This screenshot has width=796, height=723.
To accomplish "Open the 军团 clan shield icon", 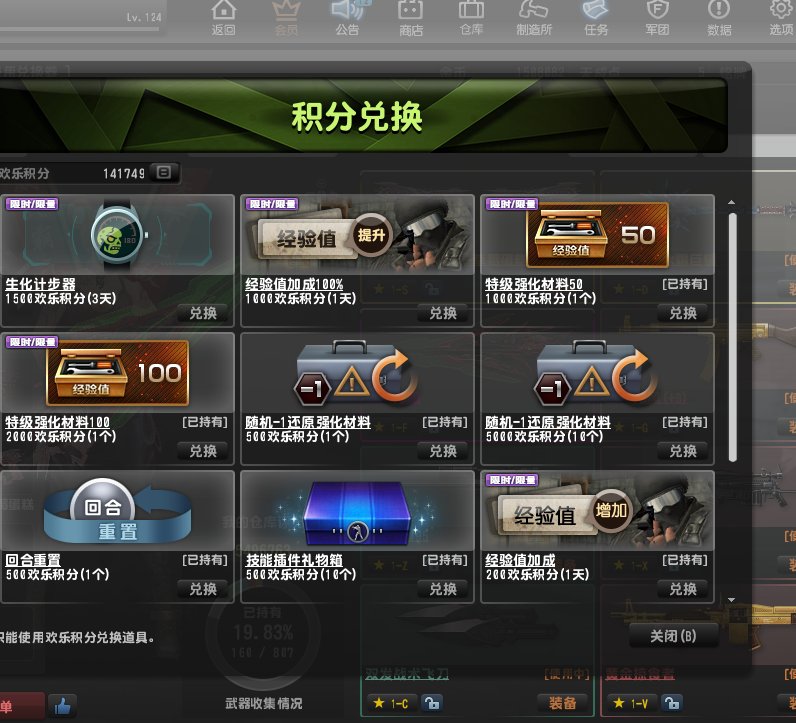I will click(x=657, y=18).
